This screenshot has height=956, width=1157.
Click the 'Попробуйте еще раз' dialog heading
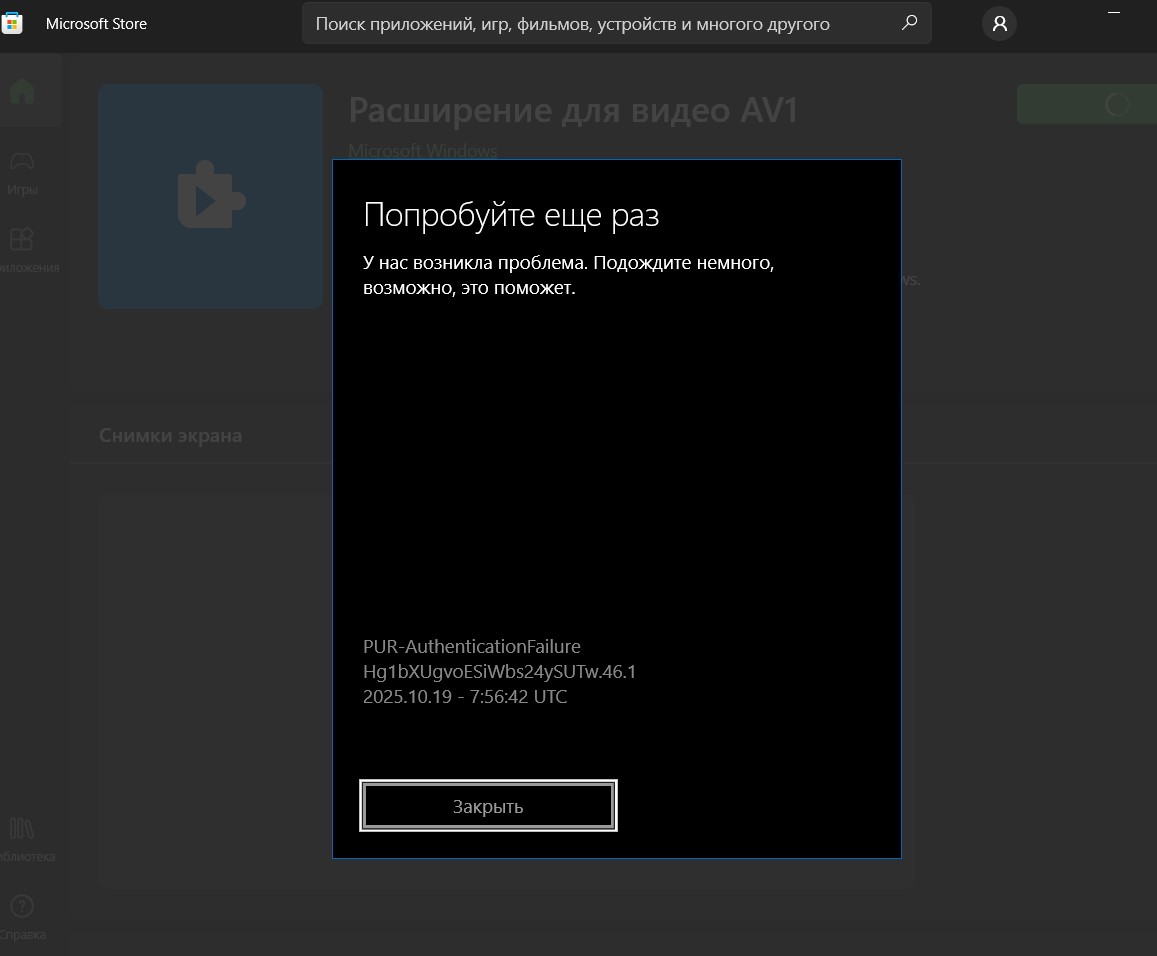pos(511,215)
